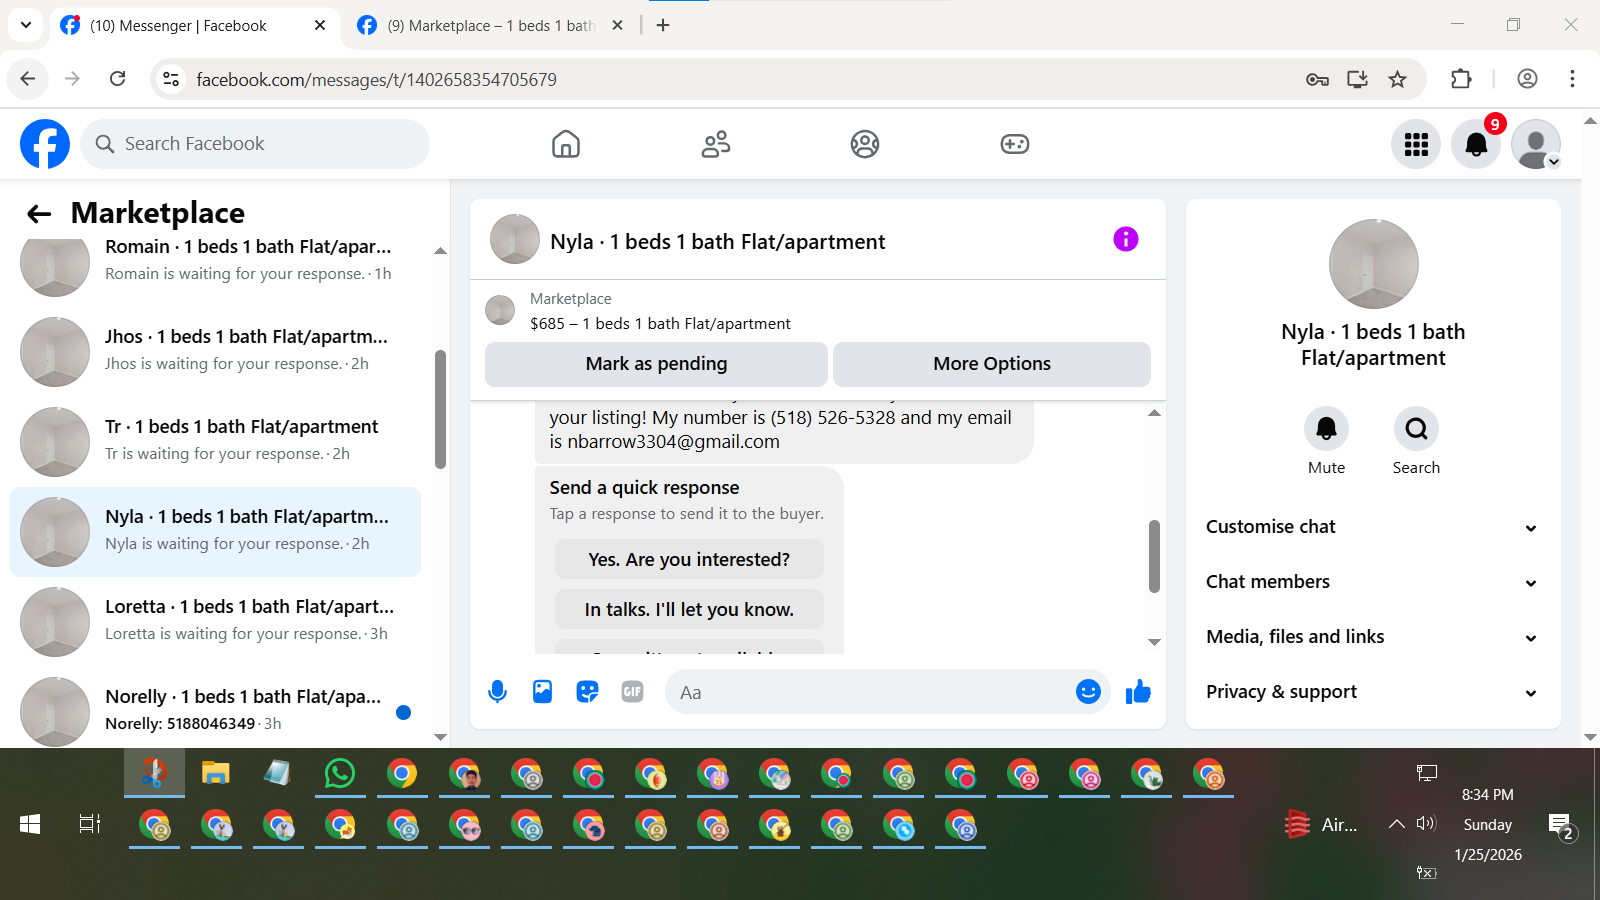Open the Chrome profile icon

click(1527, 79)
